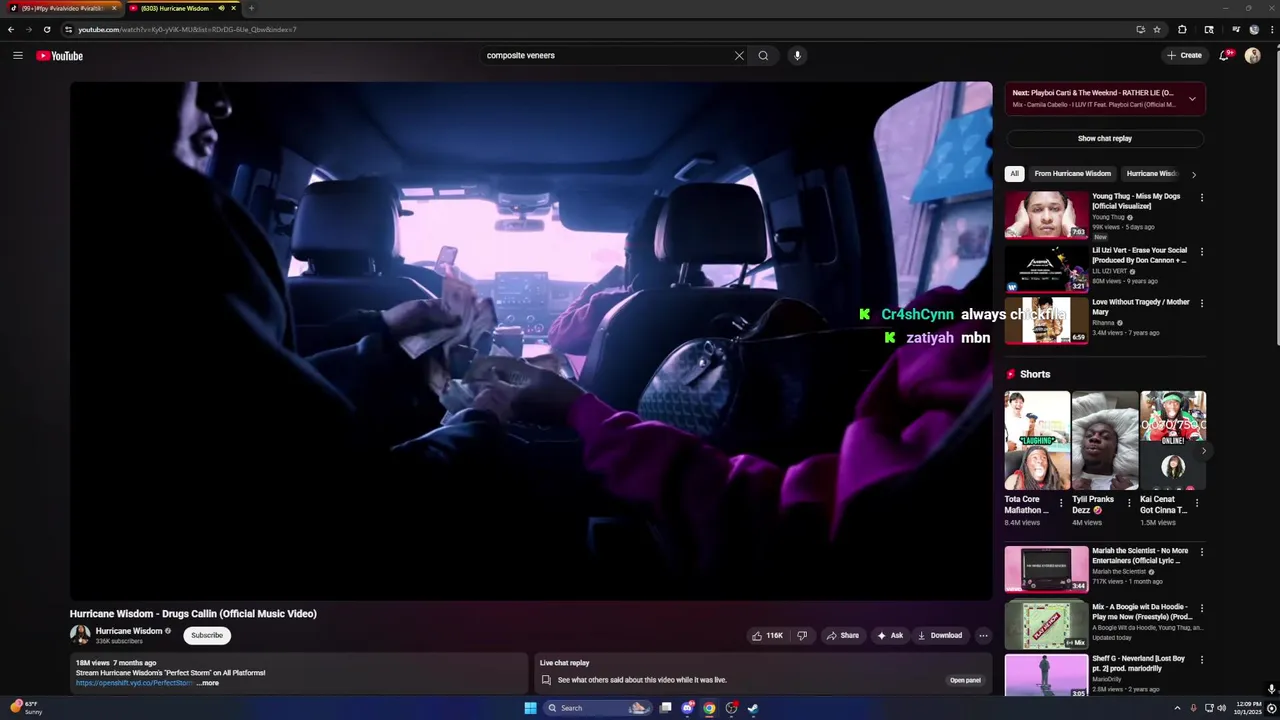Open Sheff G Neverland video thumbnail
The height and width of the screenshot is (720, 1280).
click(x=1046, y=676)
